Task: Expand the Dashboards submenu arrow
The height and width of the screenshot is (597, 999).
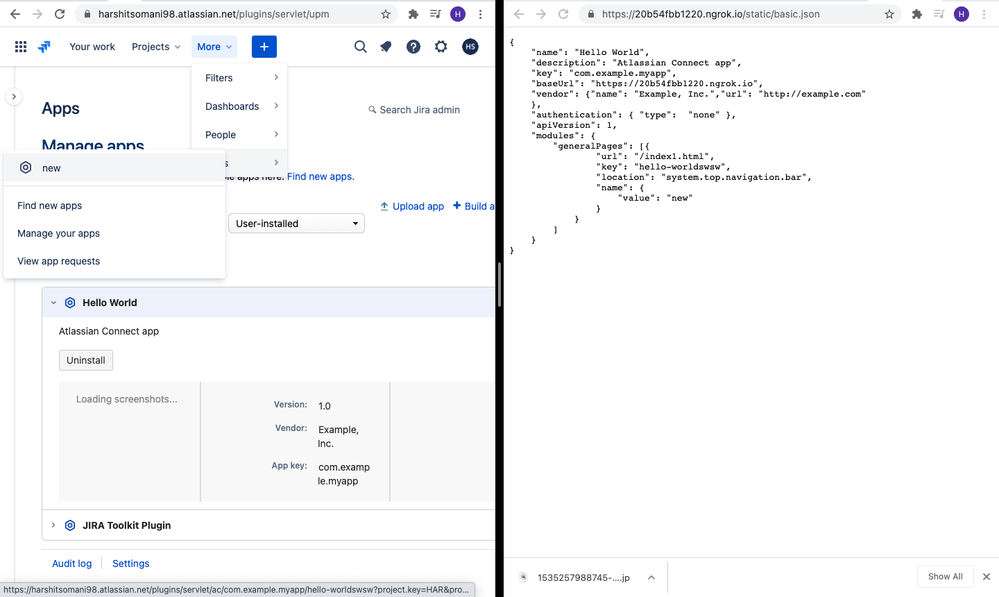Action: tap(276, 106)
